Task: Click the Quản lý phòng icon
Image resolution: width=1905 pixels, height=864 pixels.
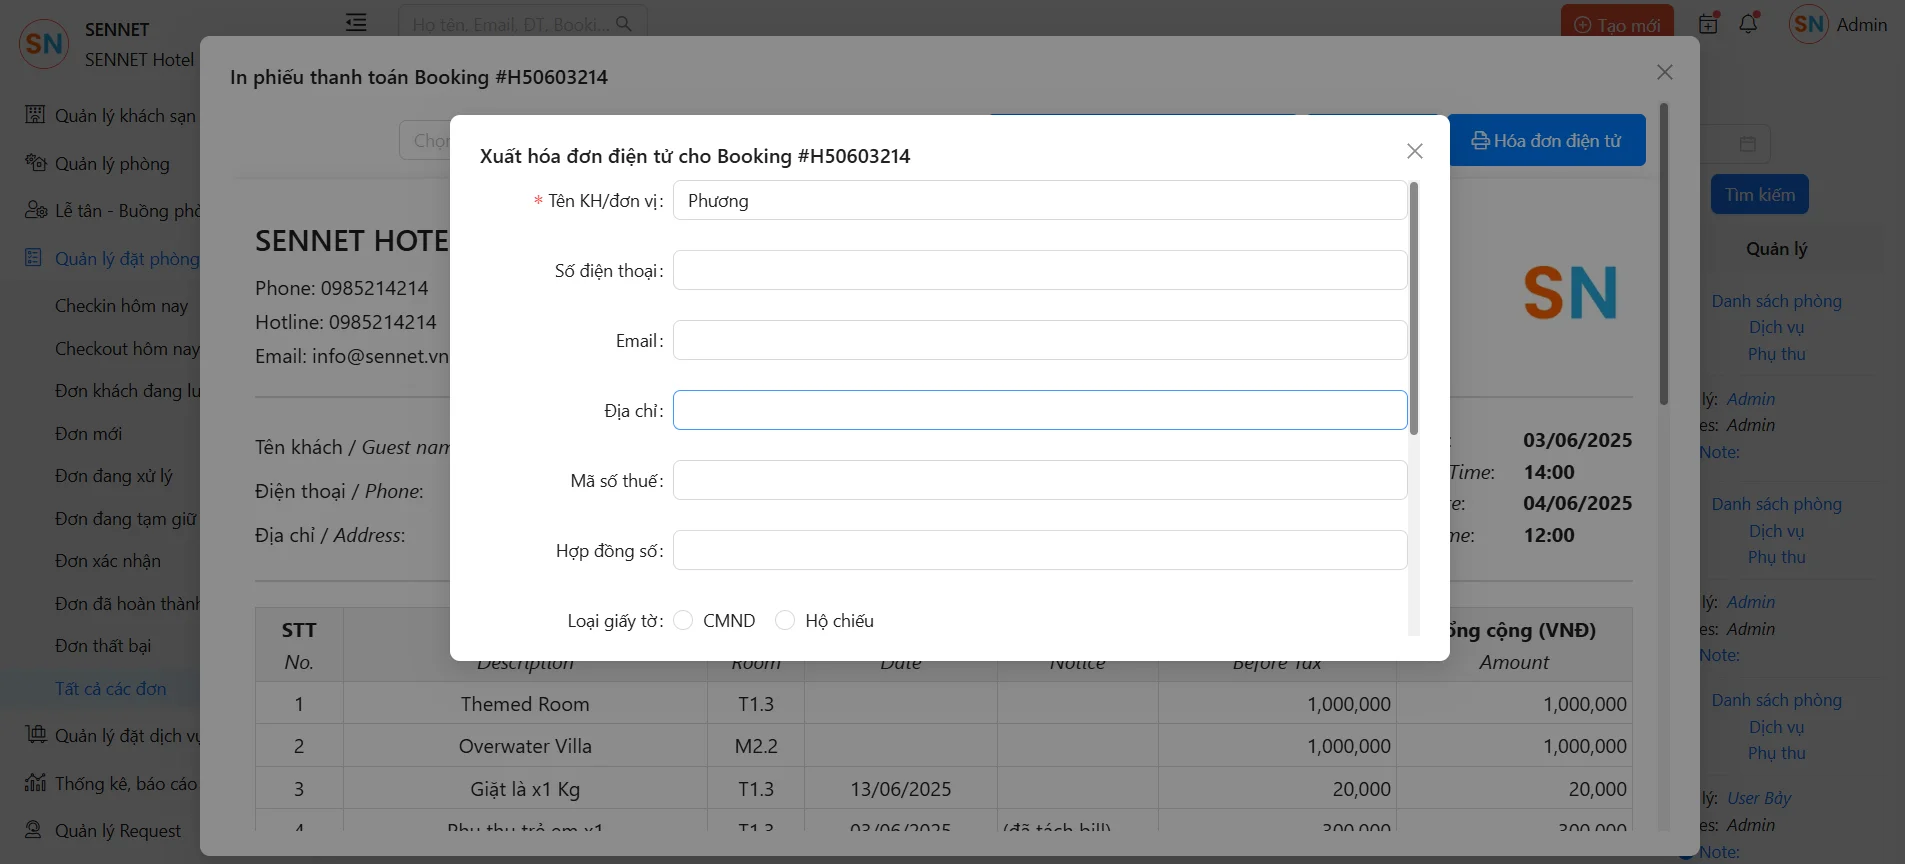Action: pos(36,163)
